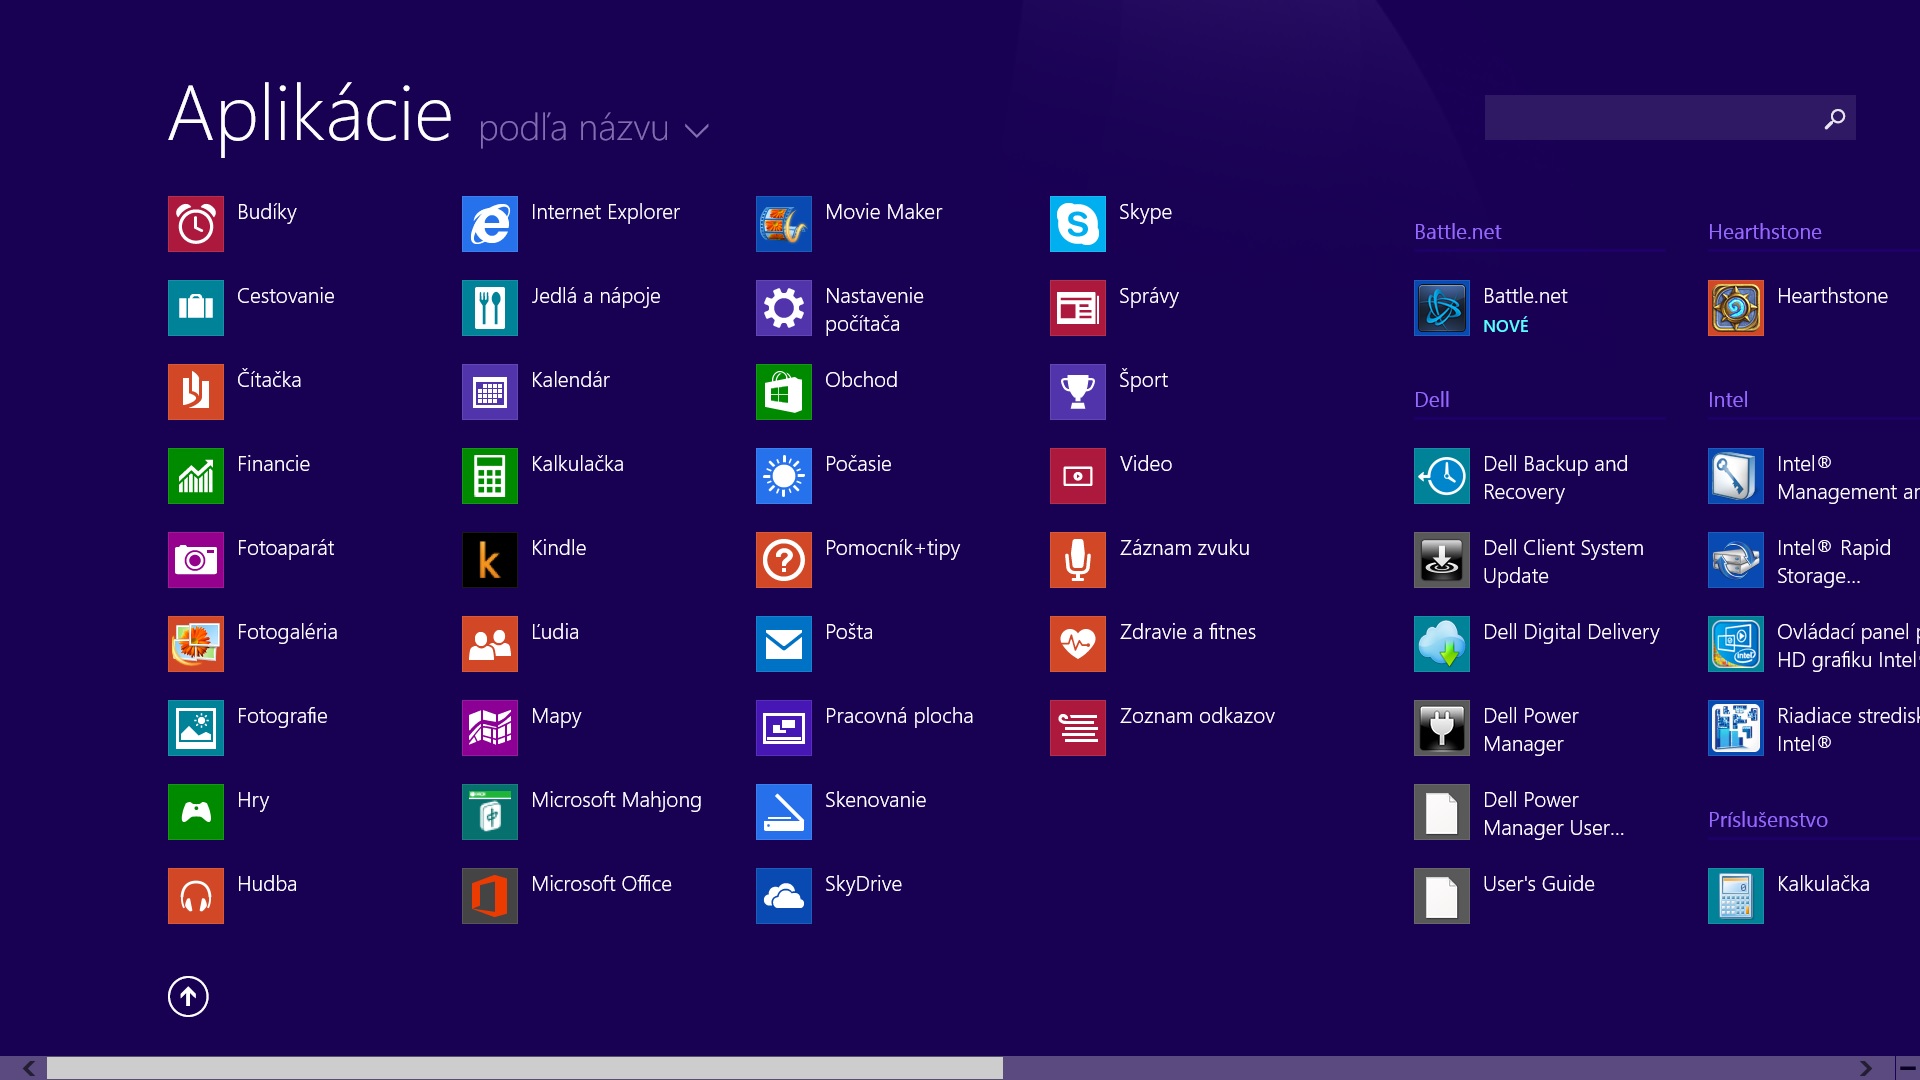
Task: Launch the Fotoaparát camera icon
Action: (196, 560)
